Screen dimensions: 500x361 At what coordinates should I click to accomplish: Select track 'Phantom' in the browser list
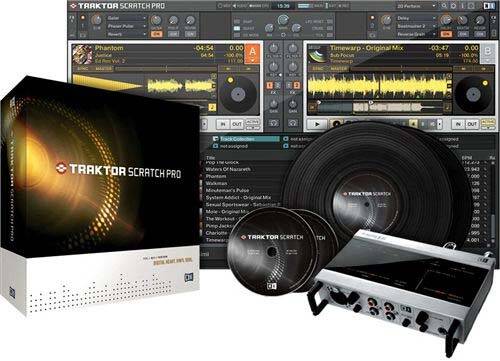[x=216, y=176]
